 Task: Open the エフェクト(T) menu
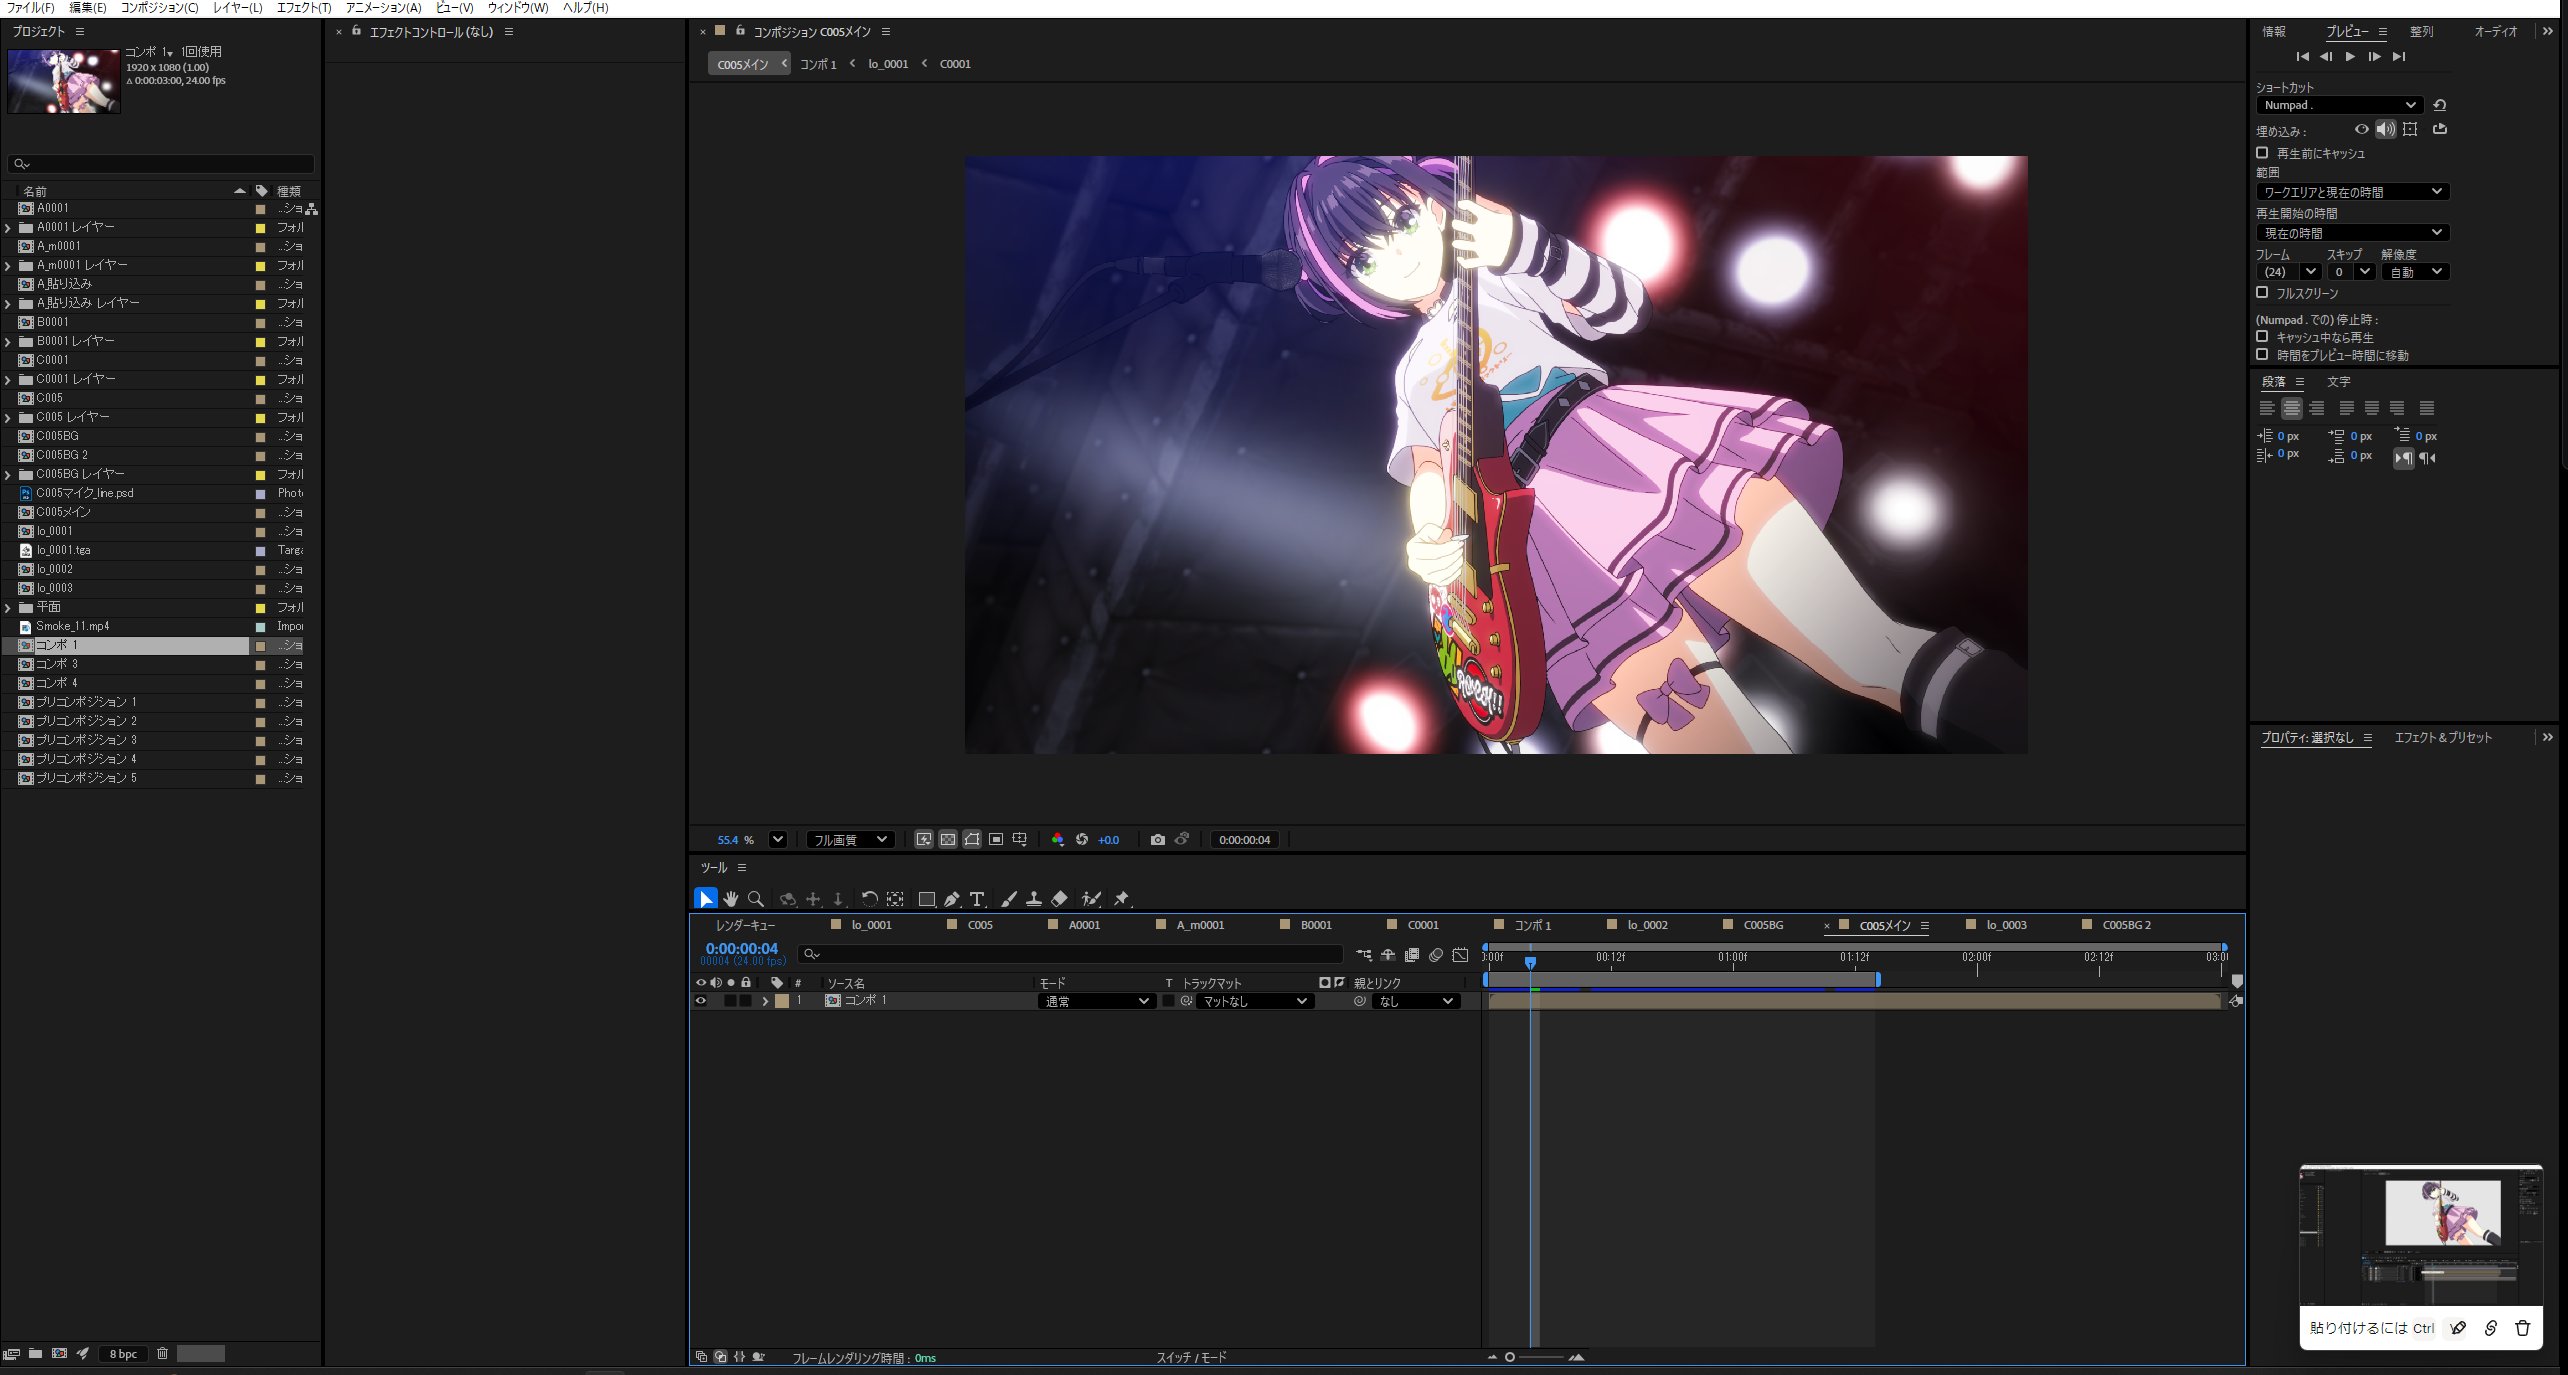coord(303,8)
